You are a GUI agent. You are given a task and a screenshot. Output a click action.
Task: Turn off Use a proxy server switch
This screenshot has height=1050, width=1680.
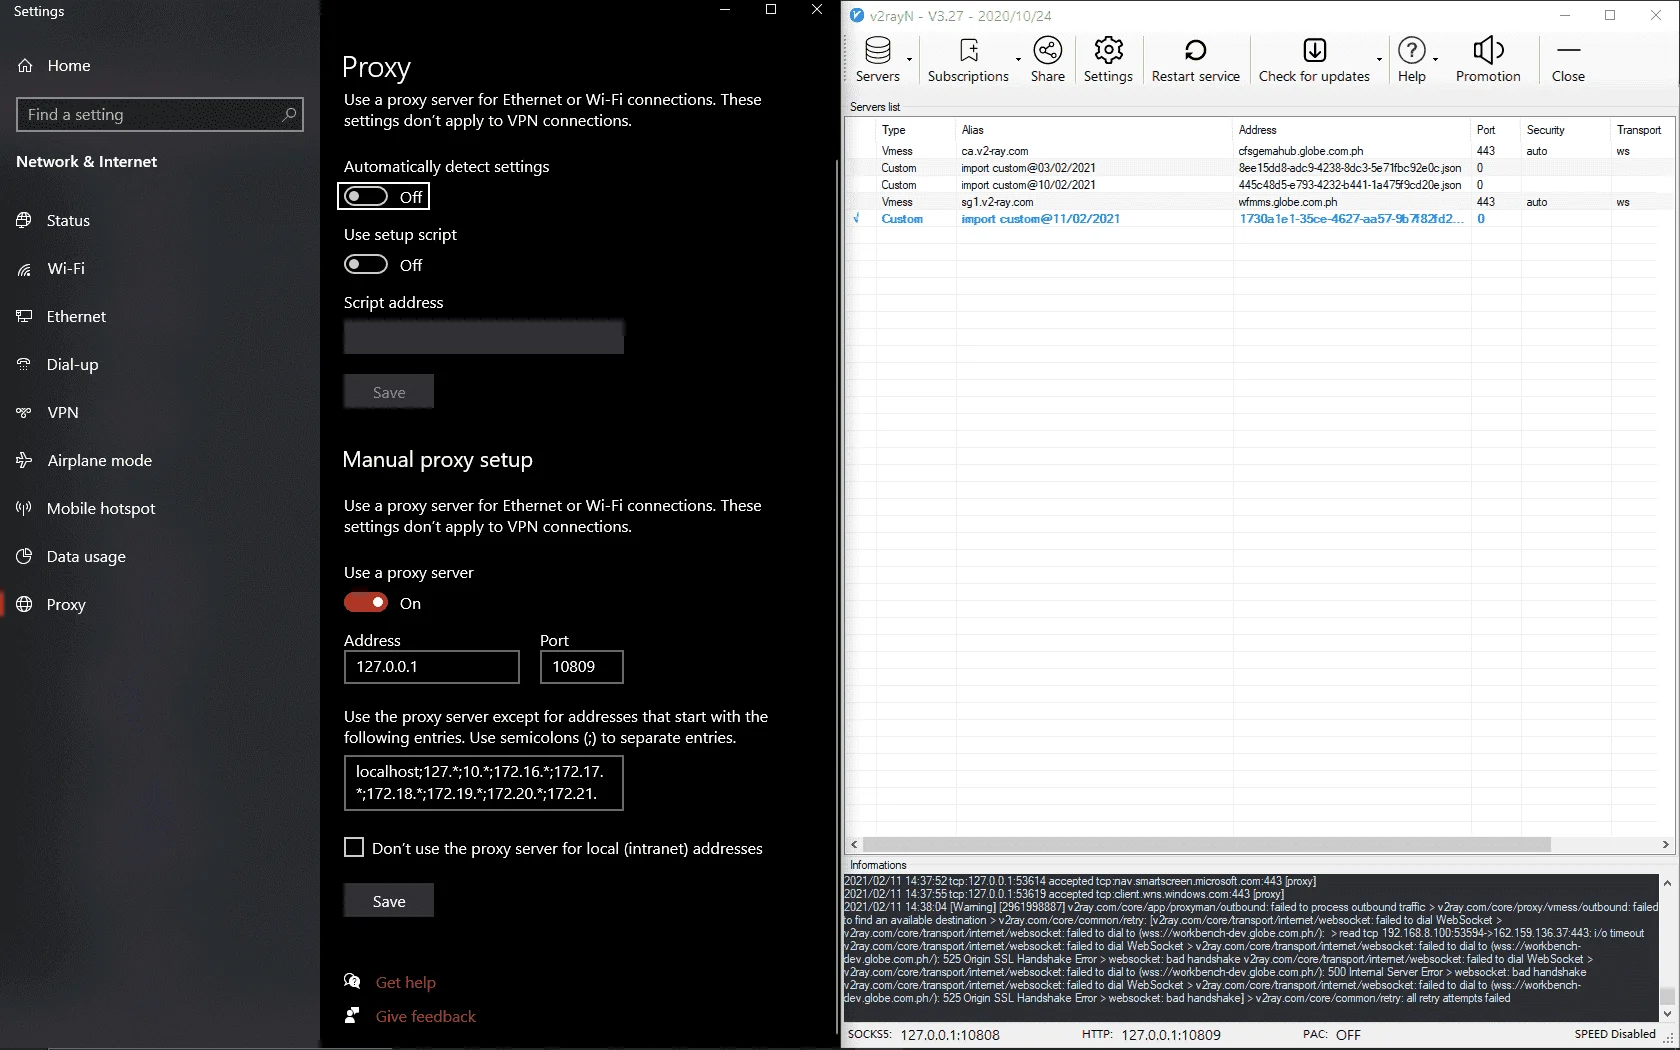(366, 602)
